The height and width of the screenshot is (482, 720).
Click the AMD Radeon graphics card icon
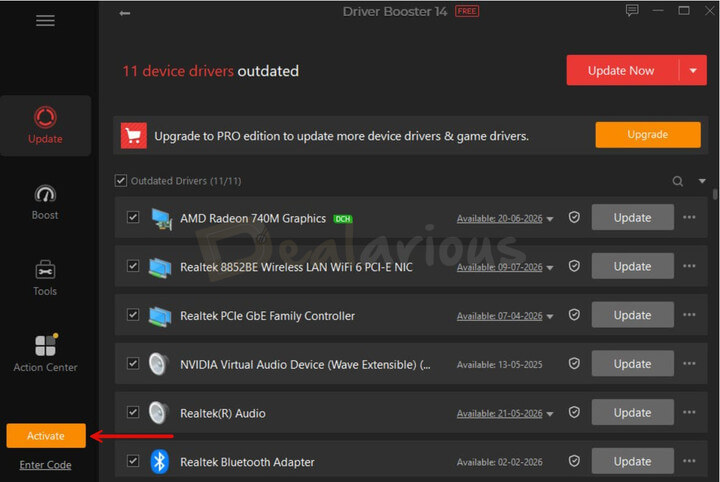pyautogui.click(x=161, y=219)
